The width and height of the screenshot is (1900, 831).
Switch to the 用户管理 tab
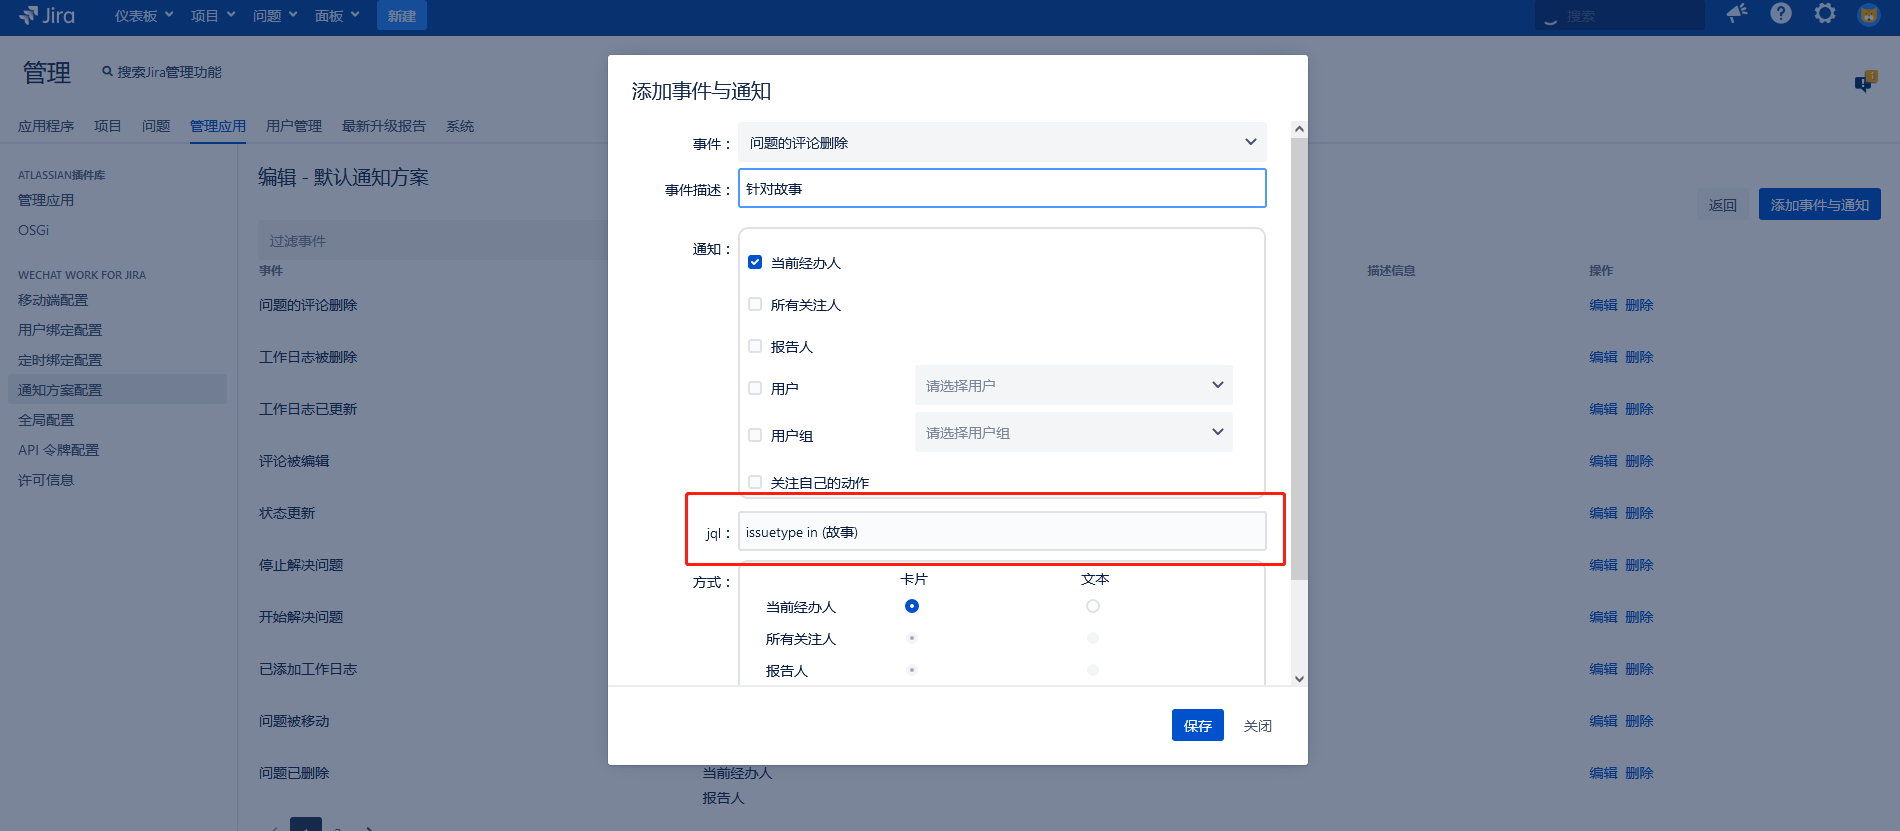[x=294, y=126]
